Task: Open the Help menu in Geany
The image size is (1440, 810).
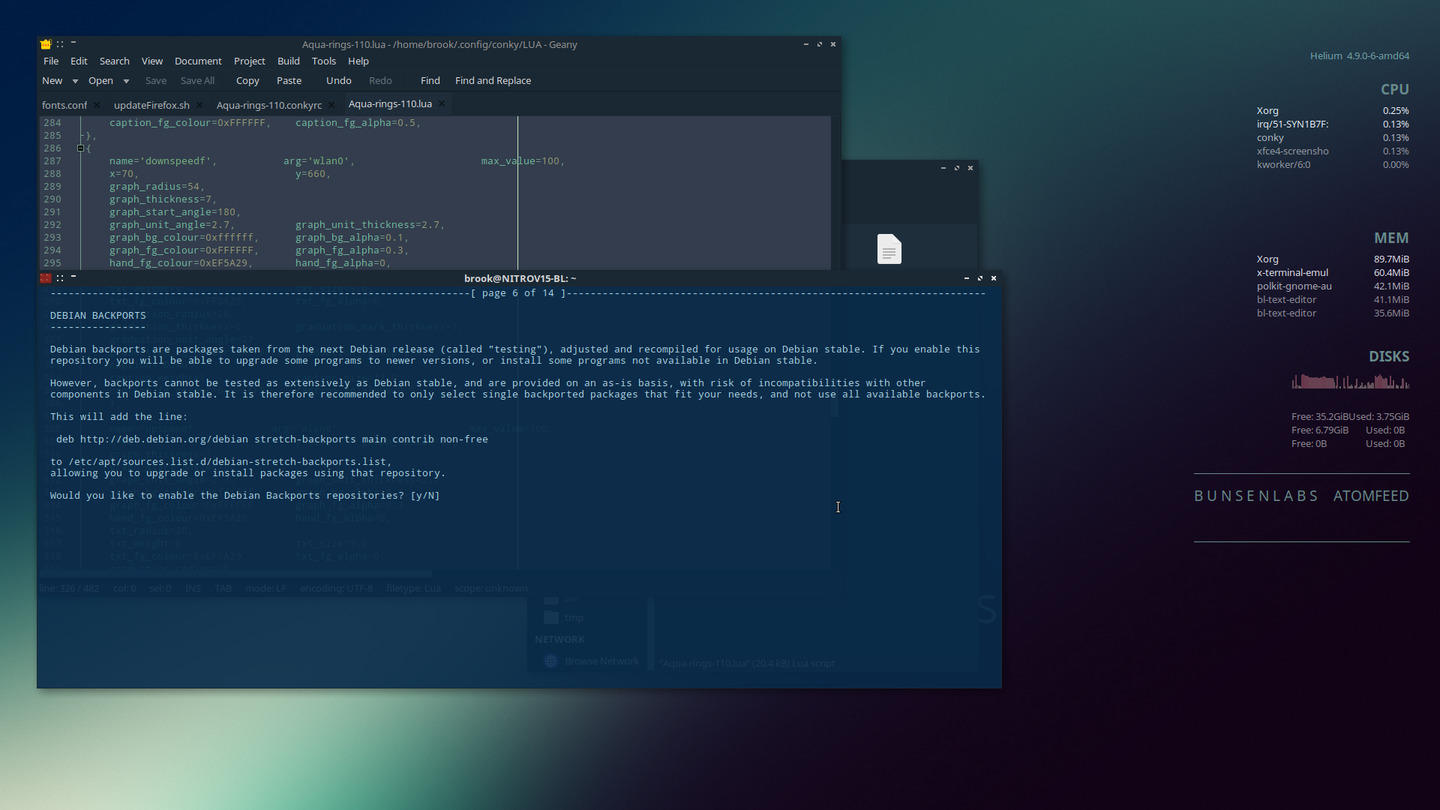Action: coord(358,61)
